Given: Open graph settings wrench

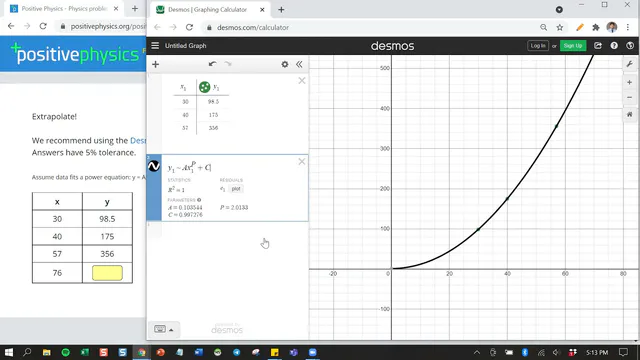Looking at the screenshot, I should (x=629, y=64).
